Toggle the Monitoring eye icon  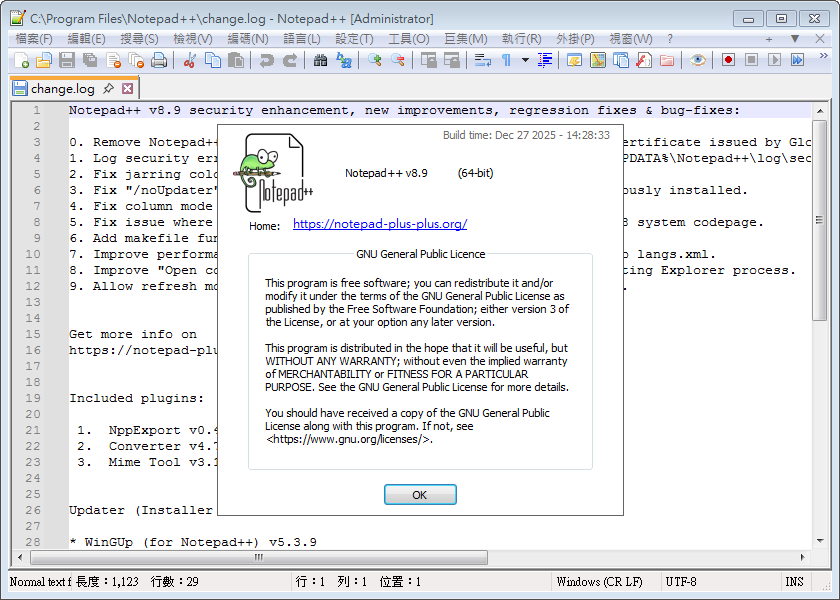point(698,60)
